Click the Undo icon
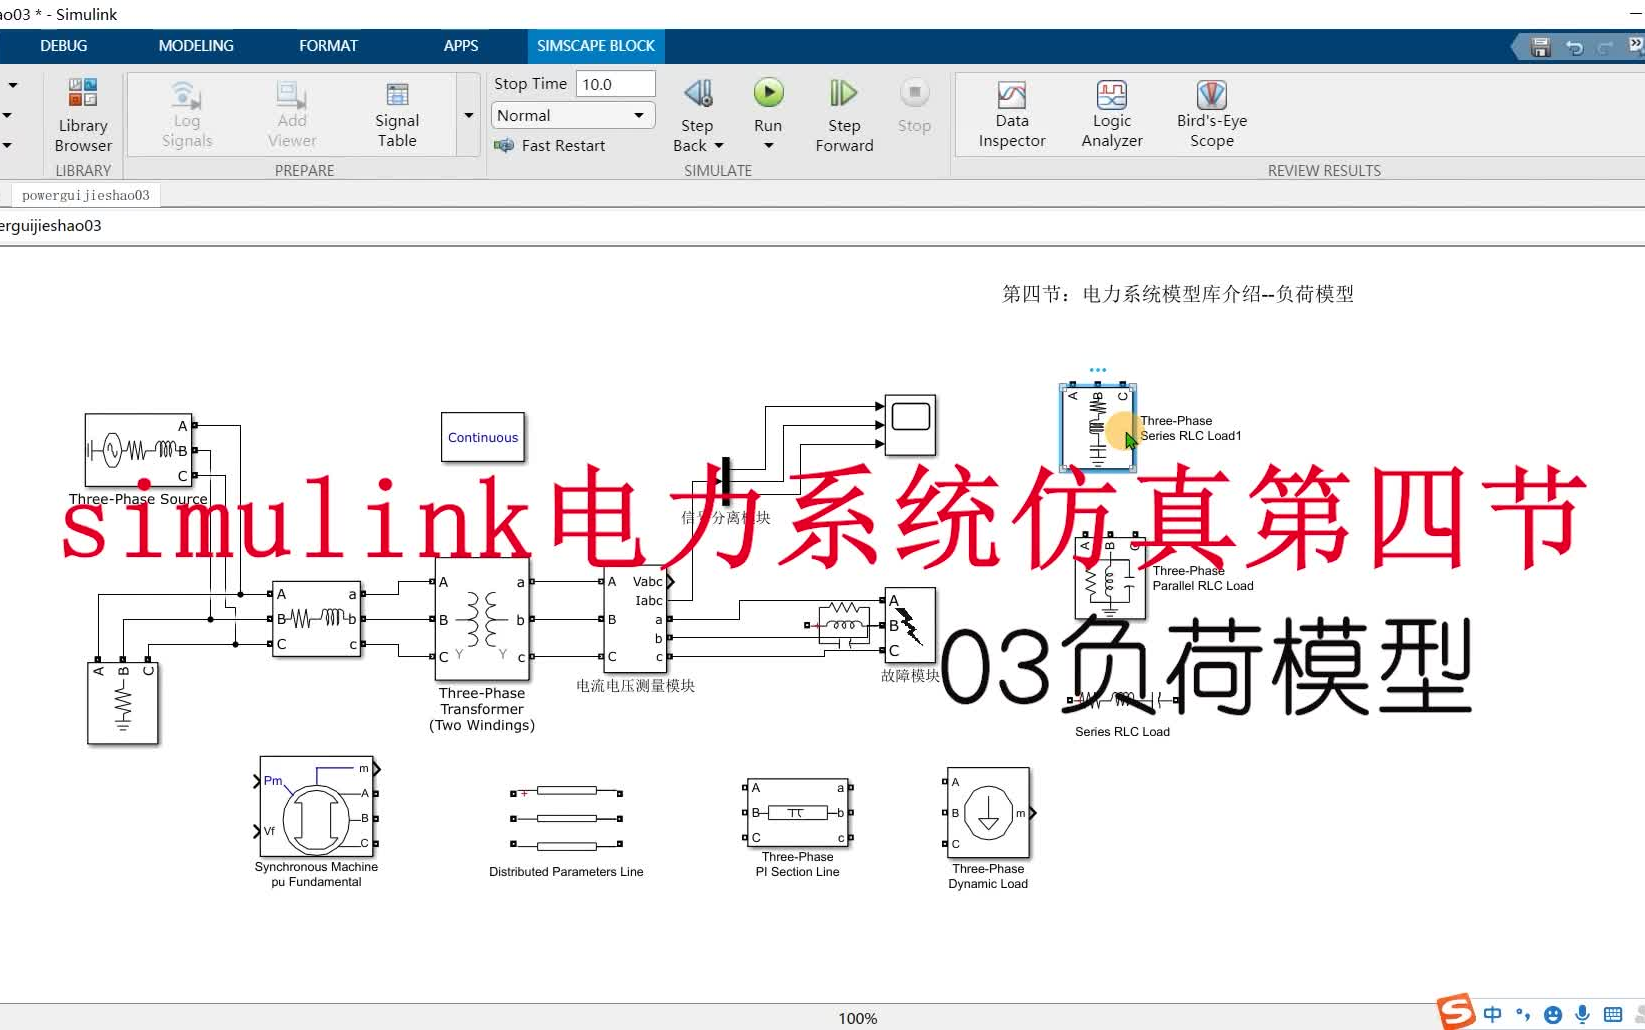 1574,47
